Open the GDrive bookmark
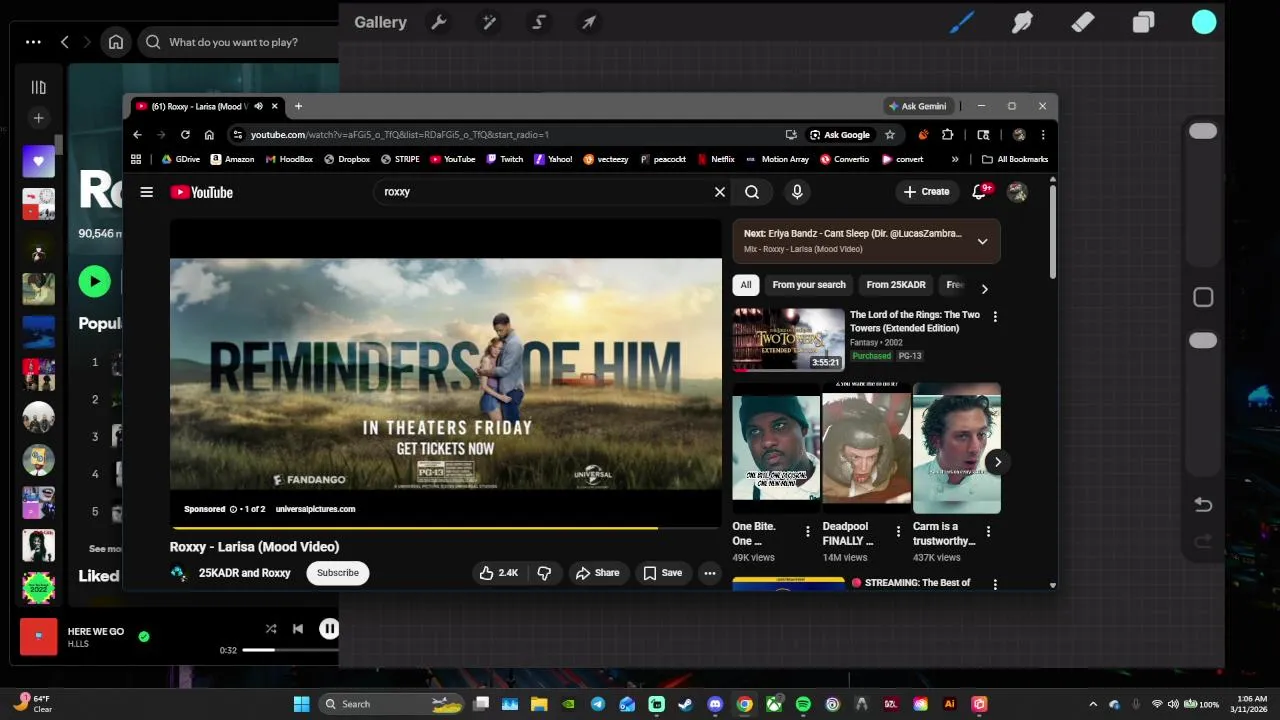 click(181, 159)
